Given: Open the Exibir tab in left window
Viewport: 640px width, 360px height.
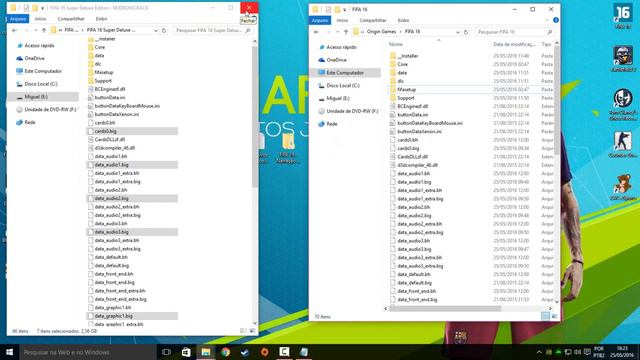Looking at the screenshot, I should (101, 19).
